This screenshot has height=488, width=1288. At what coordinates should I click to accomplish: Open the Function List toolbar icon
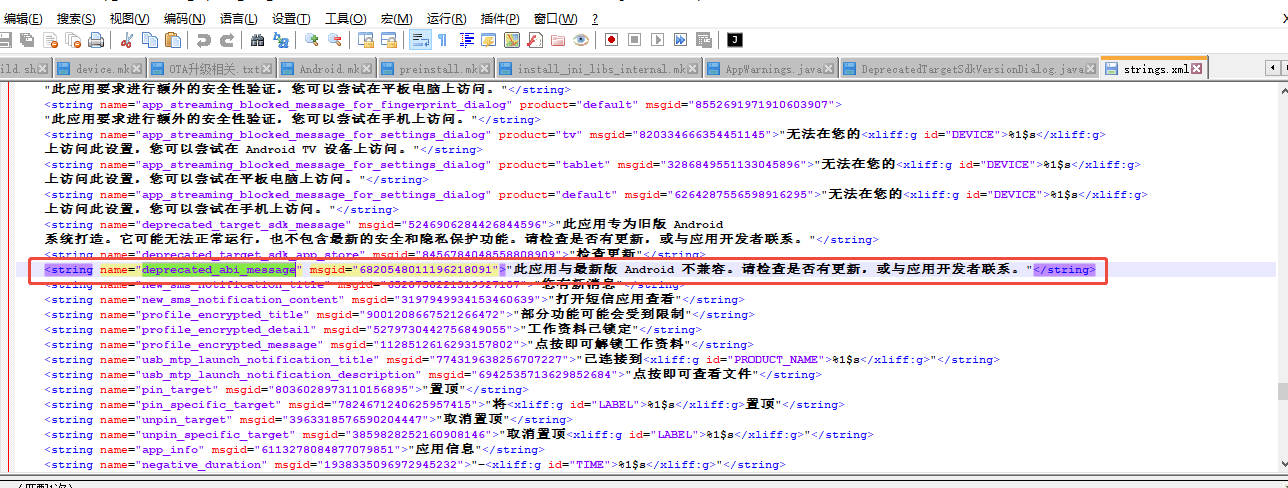(x=535, y=40)
